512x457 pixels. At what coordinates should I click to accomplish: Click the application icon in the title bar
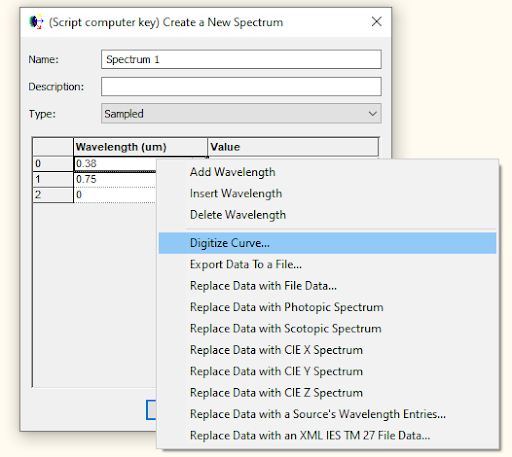(36, 22)
